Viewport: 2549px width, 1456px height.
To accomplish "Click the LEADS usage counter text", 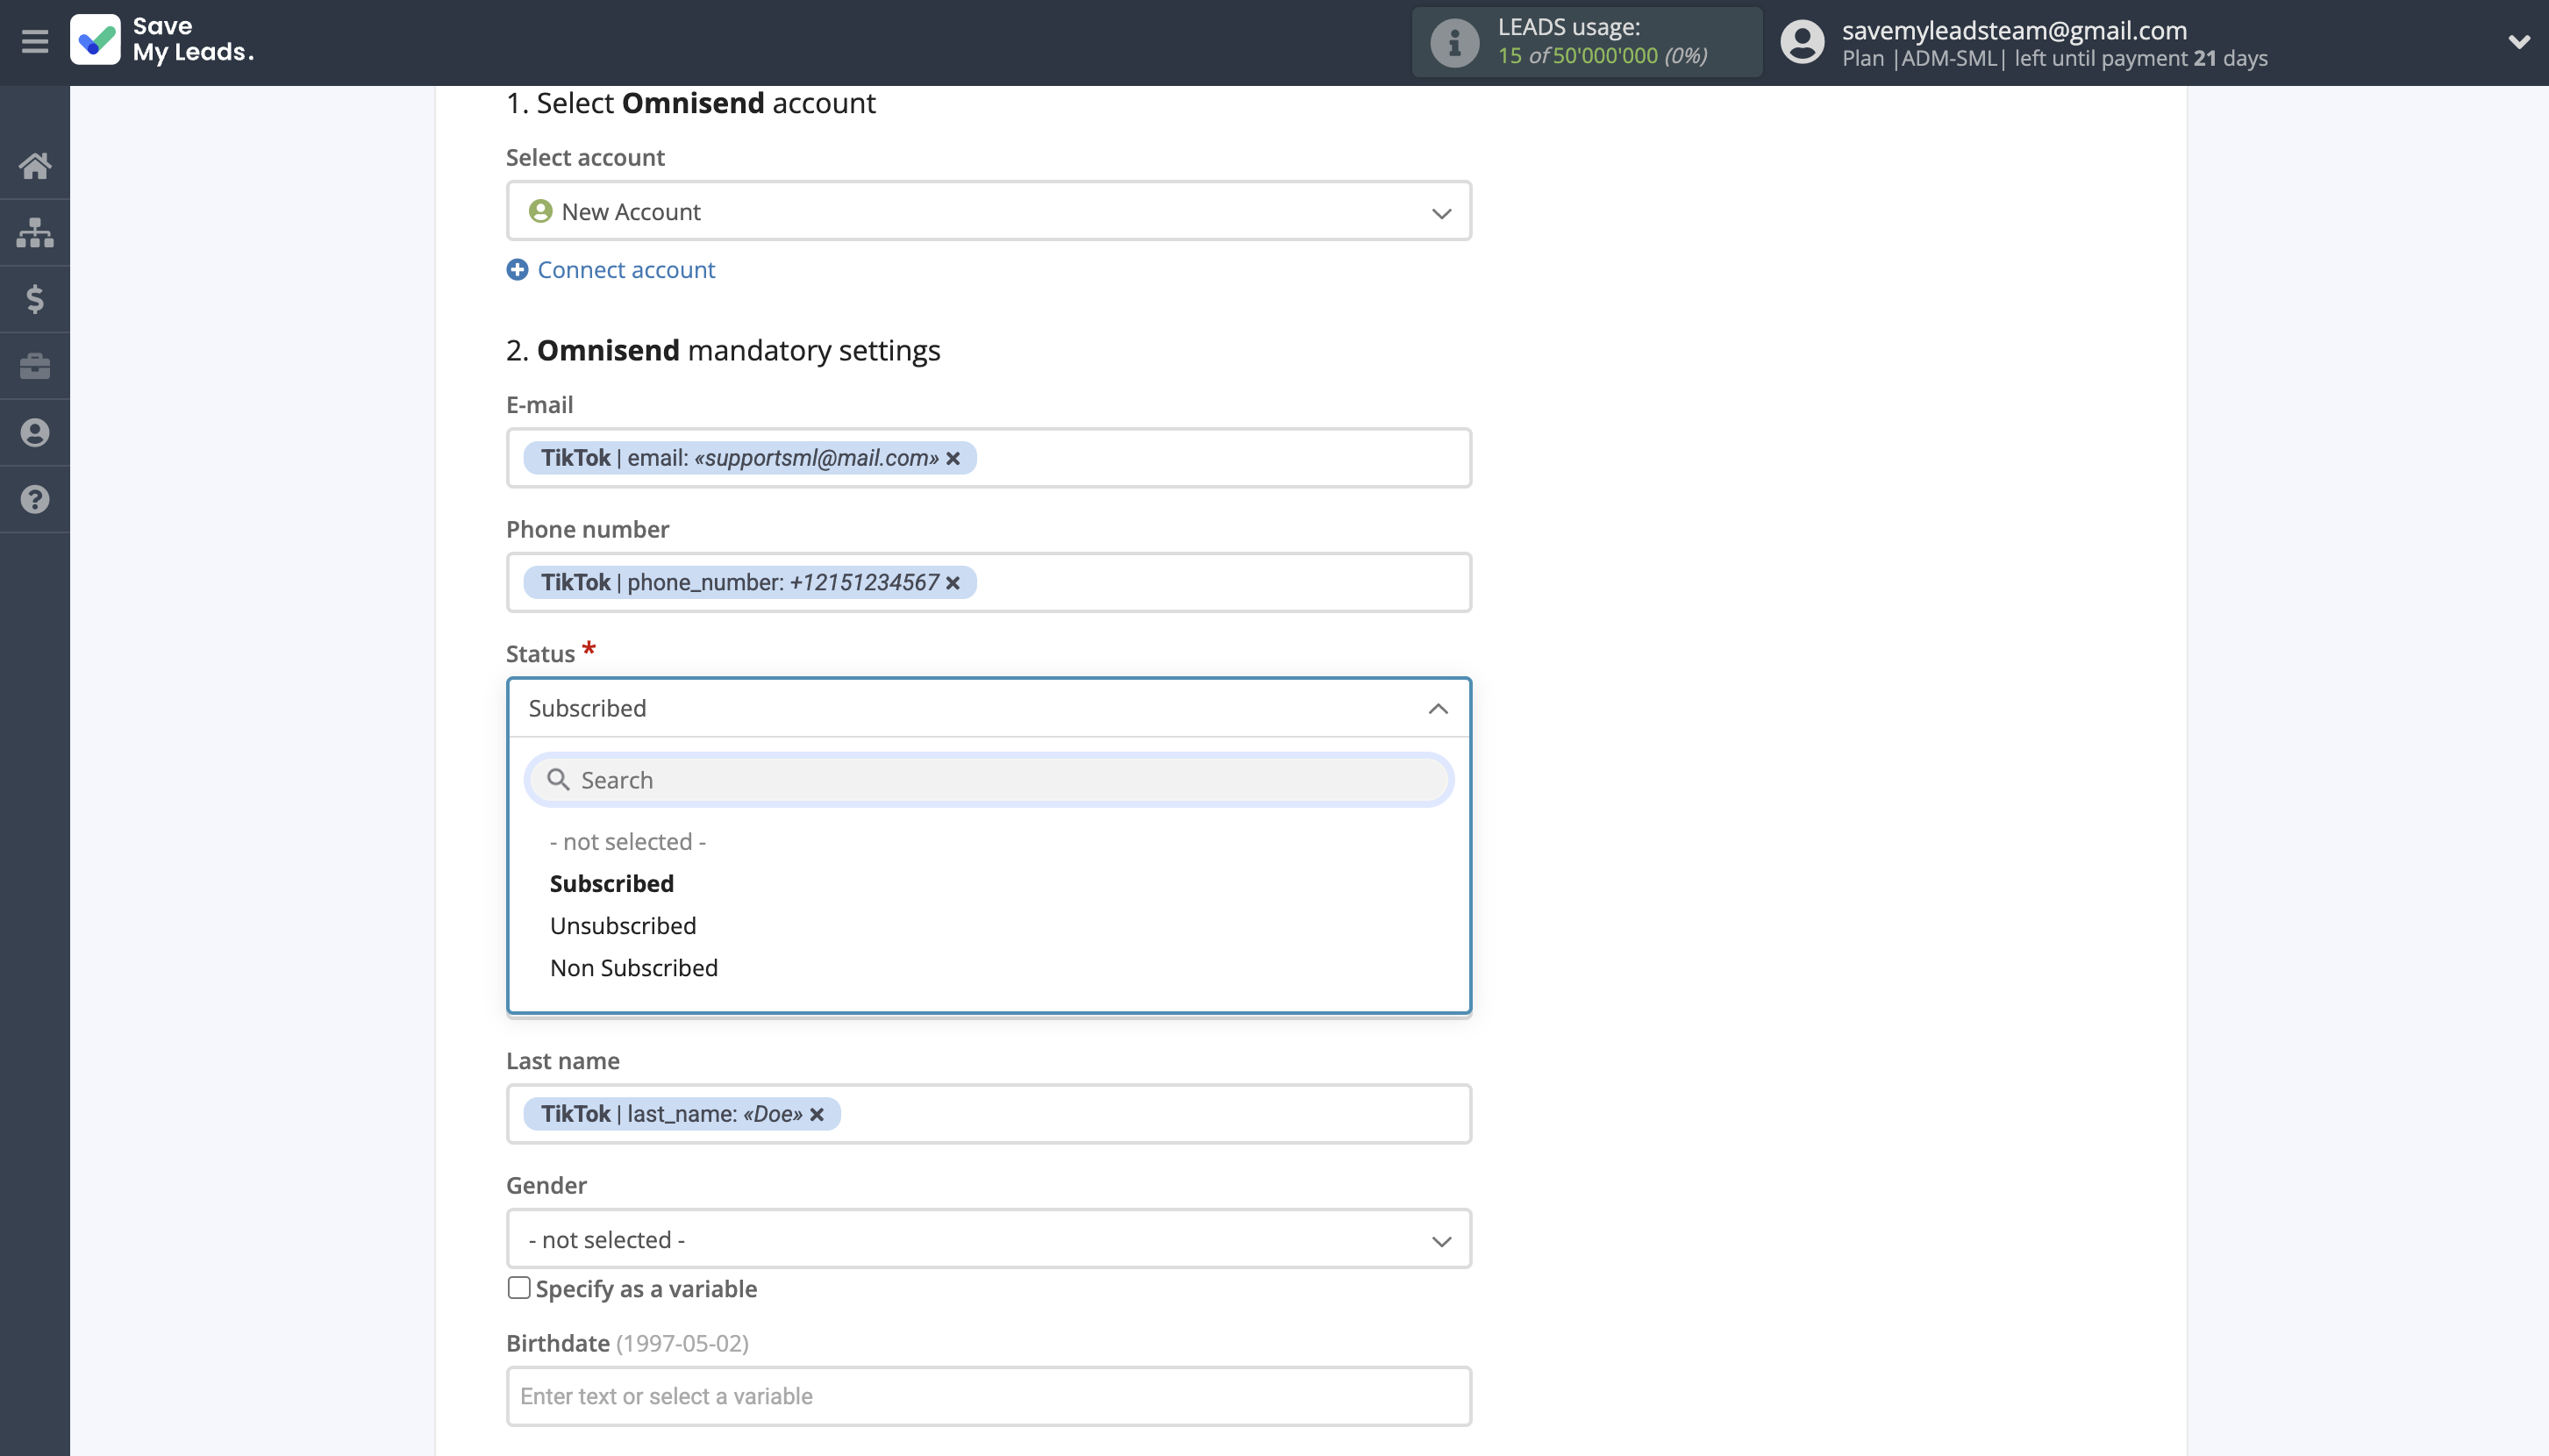I will coord(1602,56).
